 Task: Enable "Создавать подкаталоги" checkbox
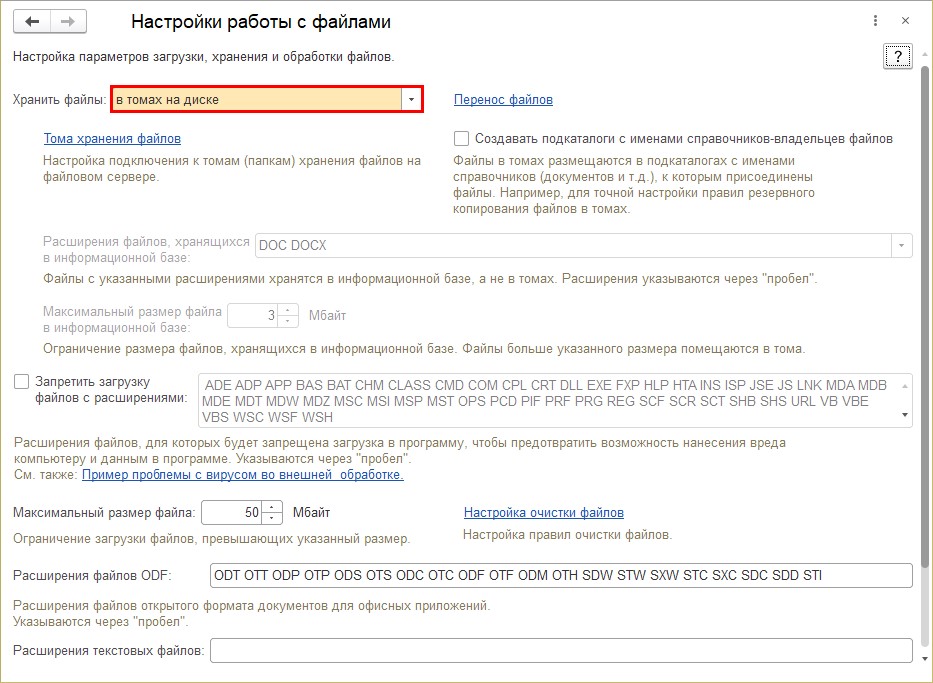[461, 139]
